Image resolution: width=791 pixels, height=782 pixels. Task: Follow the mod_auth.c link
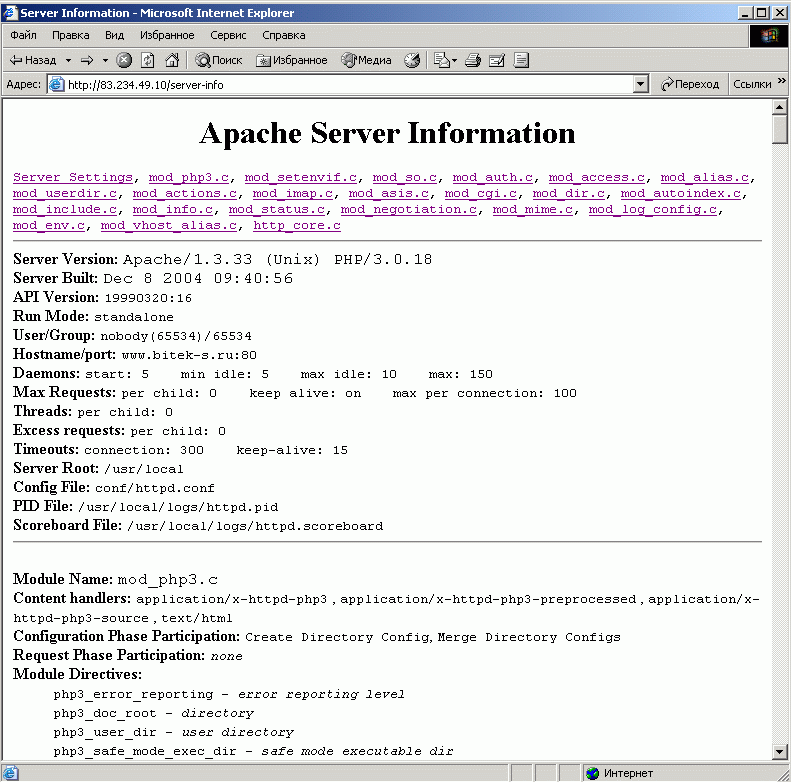pyautogui.click(x=492, y=178)
